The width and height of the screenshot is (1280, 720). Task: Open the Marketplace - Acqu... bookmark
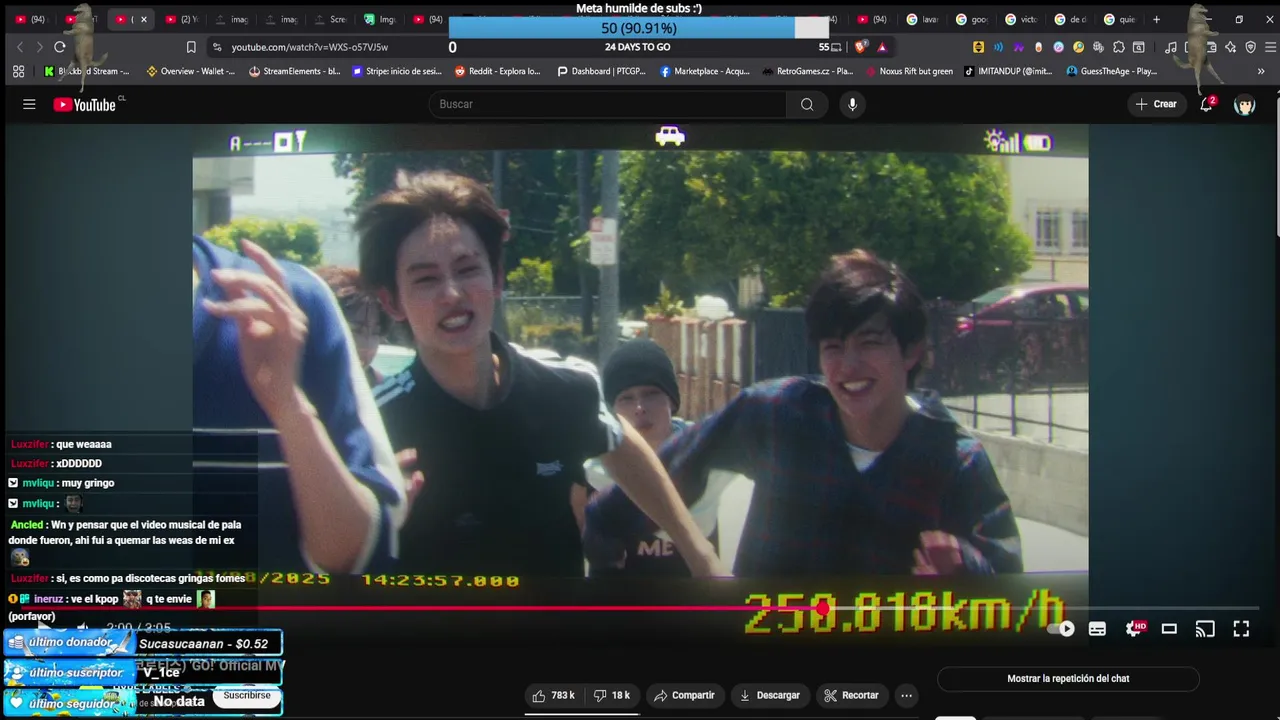tap(704, 71)
